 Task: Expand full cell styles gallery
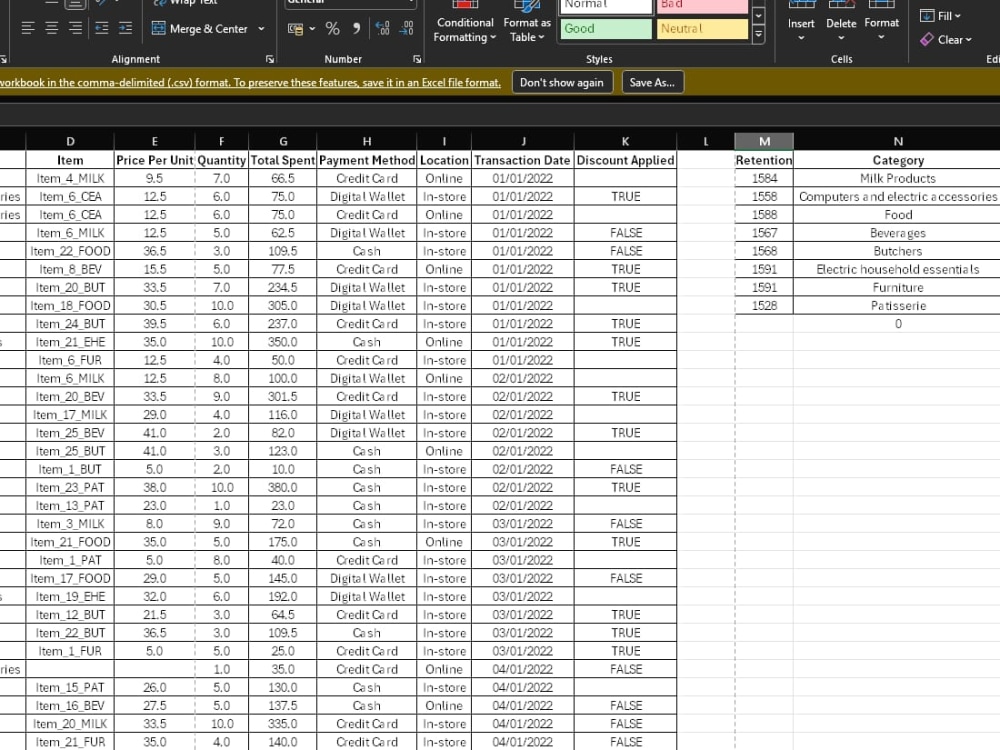758,34
